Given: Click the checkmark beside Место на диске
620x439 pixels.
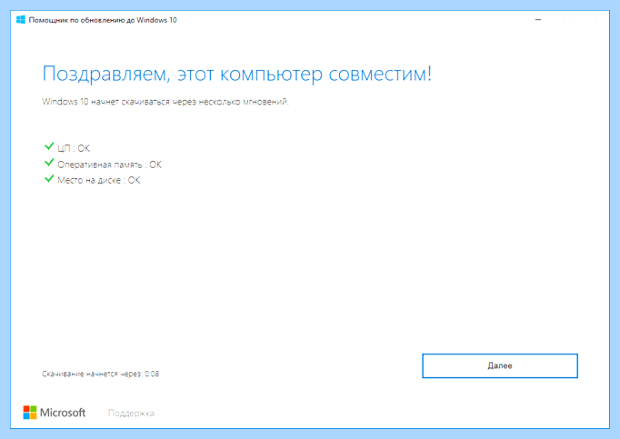Looking at the screenshot, I should pyautogui.click(x=49, y=179).
